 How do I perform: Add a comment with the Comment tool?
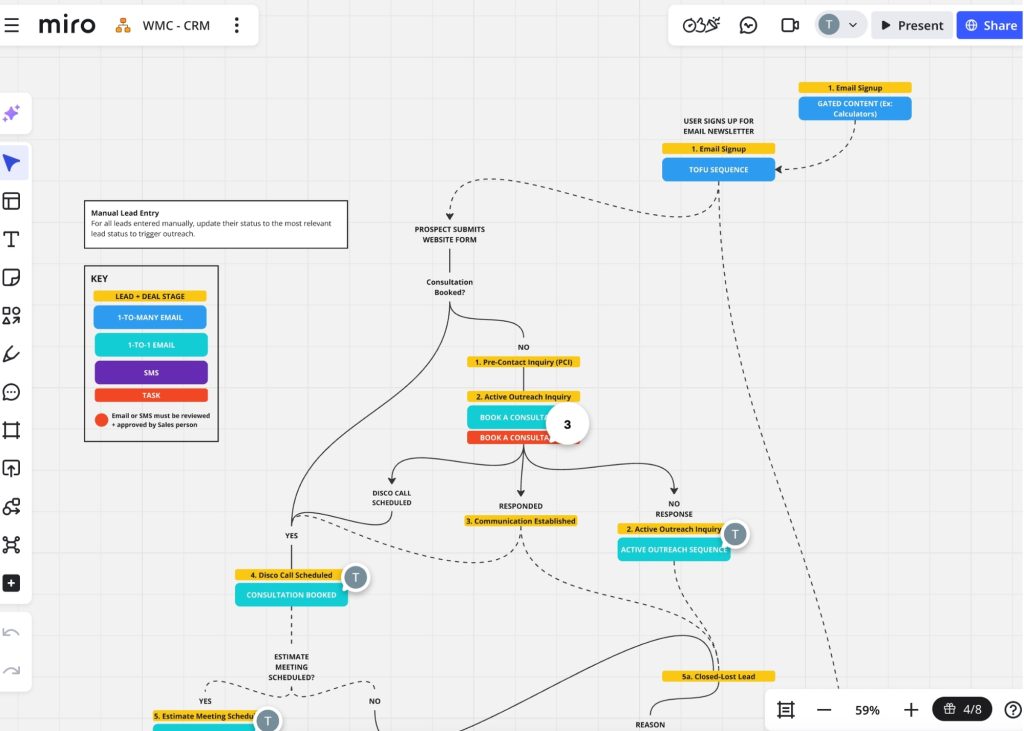coord(14,391)
